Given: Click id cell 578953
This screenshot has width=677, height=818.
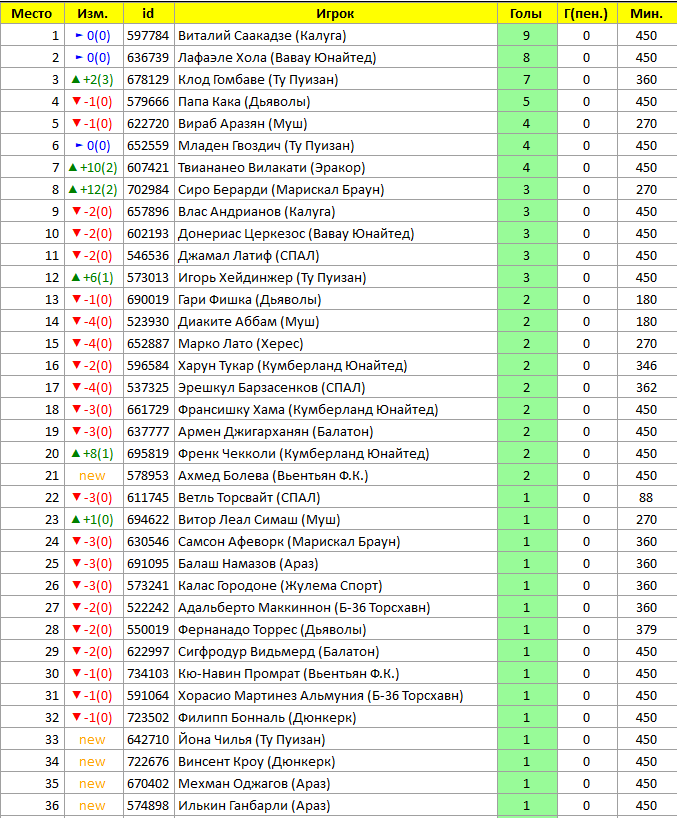Looking at the screenshot, I should coord(149,476).
